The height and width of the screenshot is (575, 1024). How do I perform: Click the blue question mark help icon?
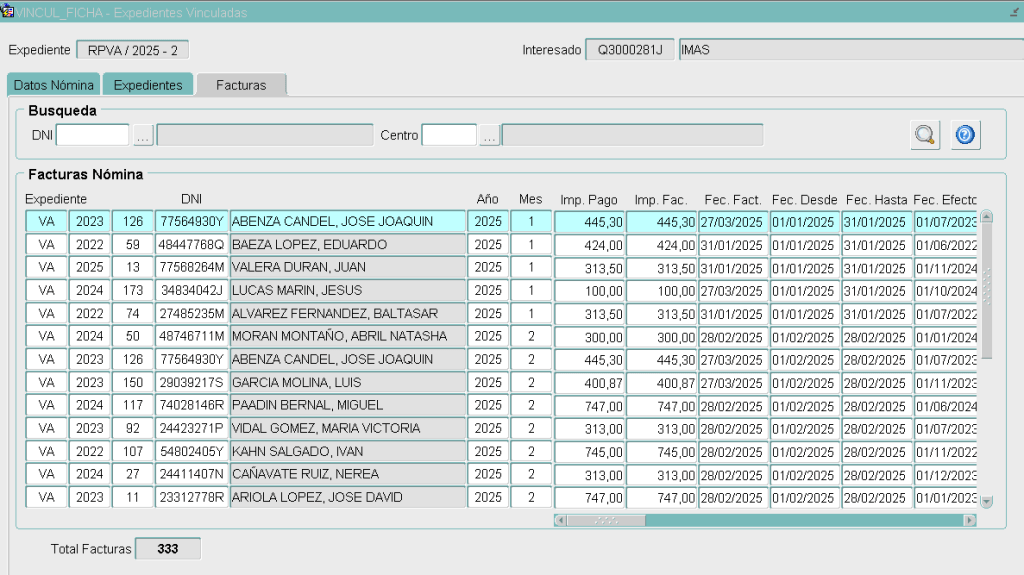point(965,135)
